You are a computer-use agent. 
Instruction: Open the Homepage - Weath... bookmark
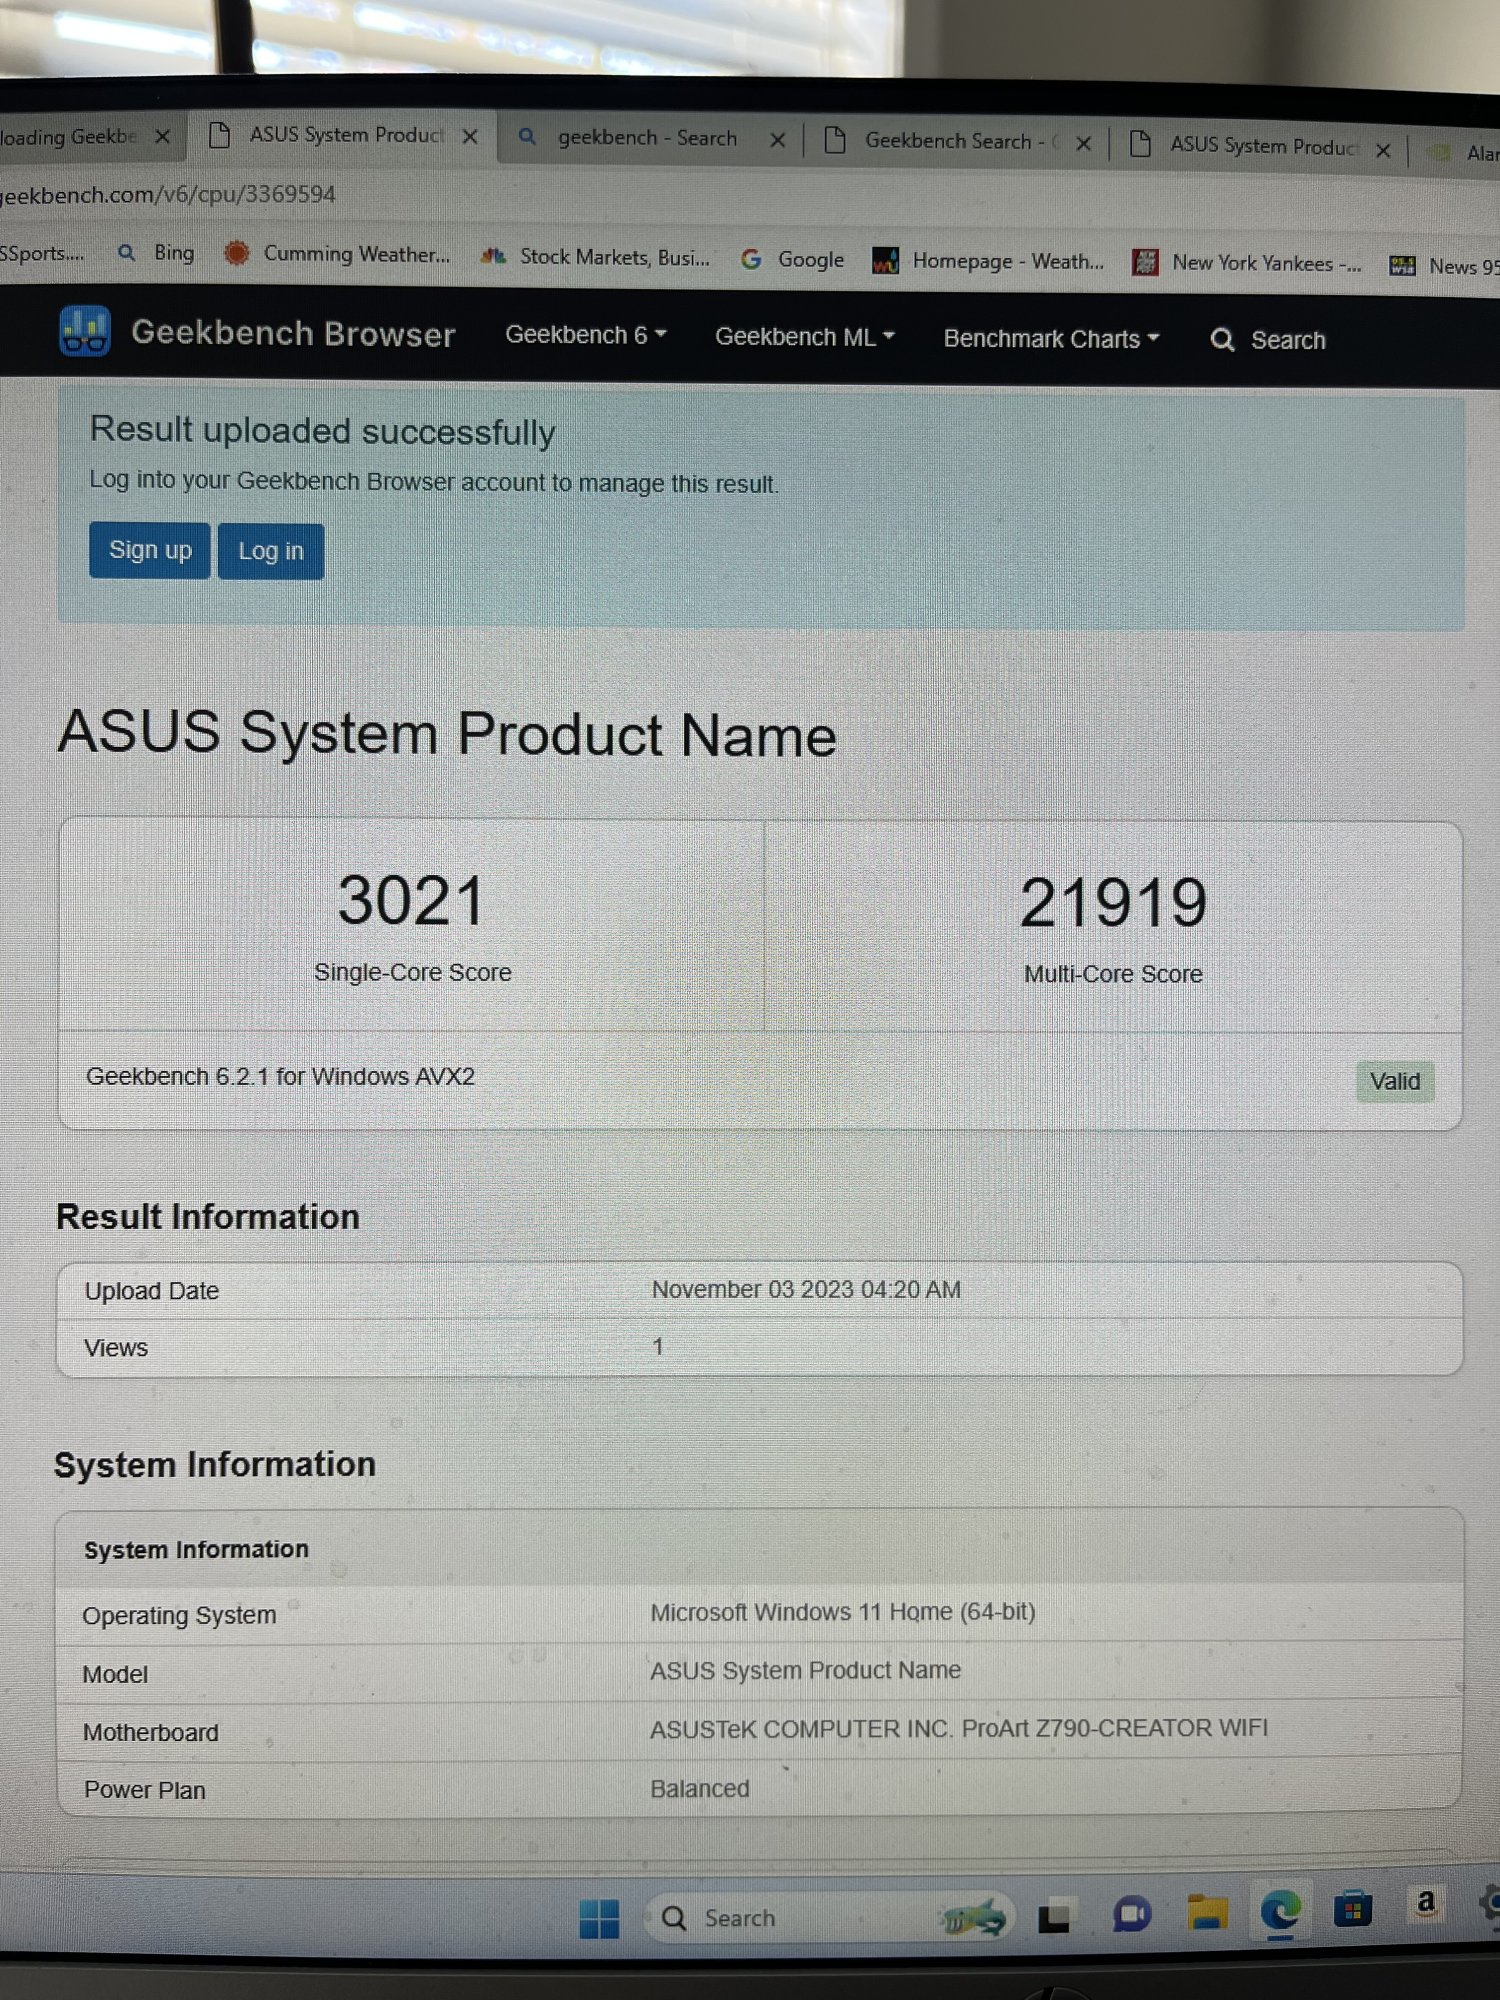tap(988, 261)
